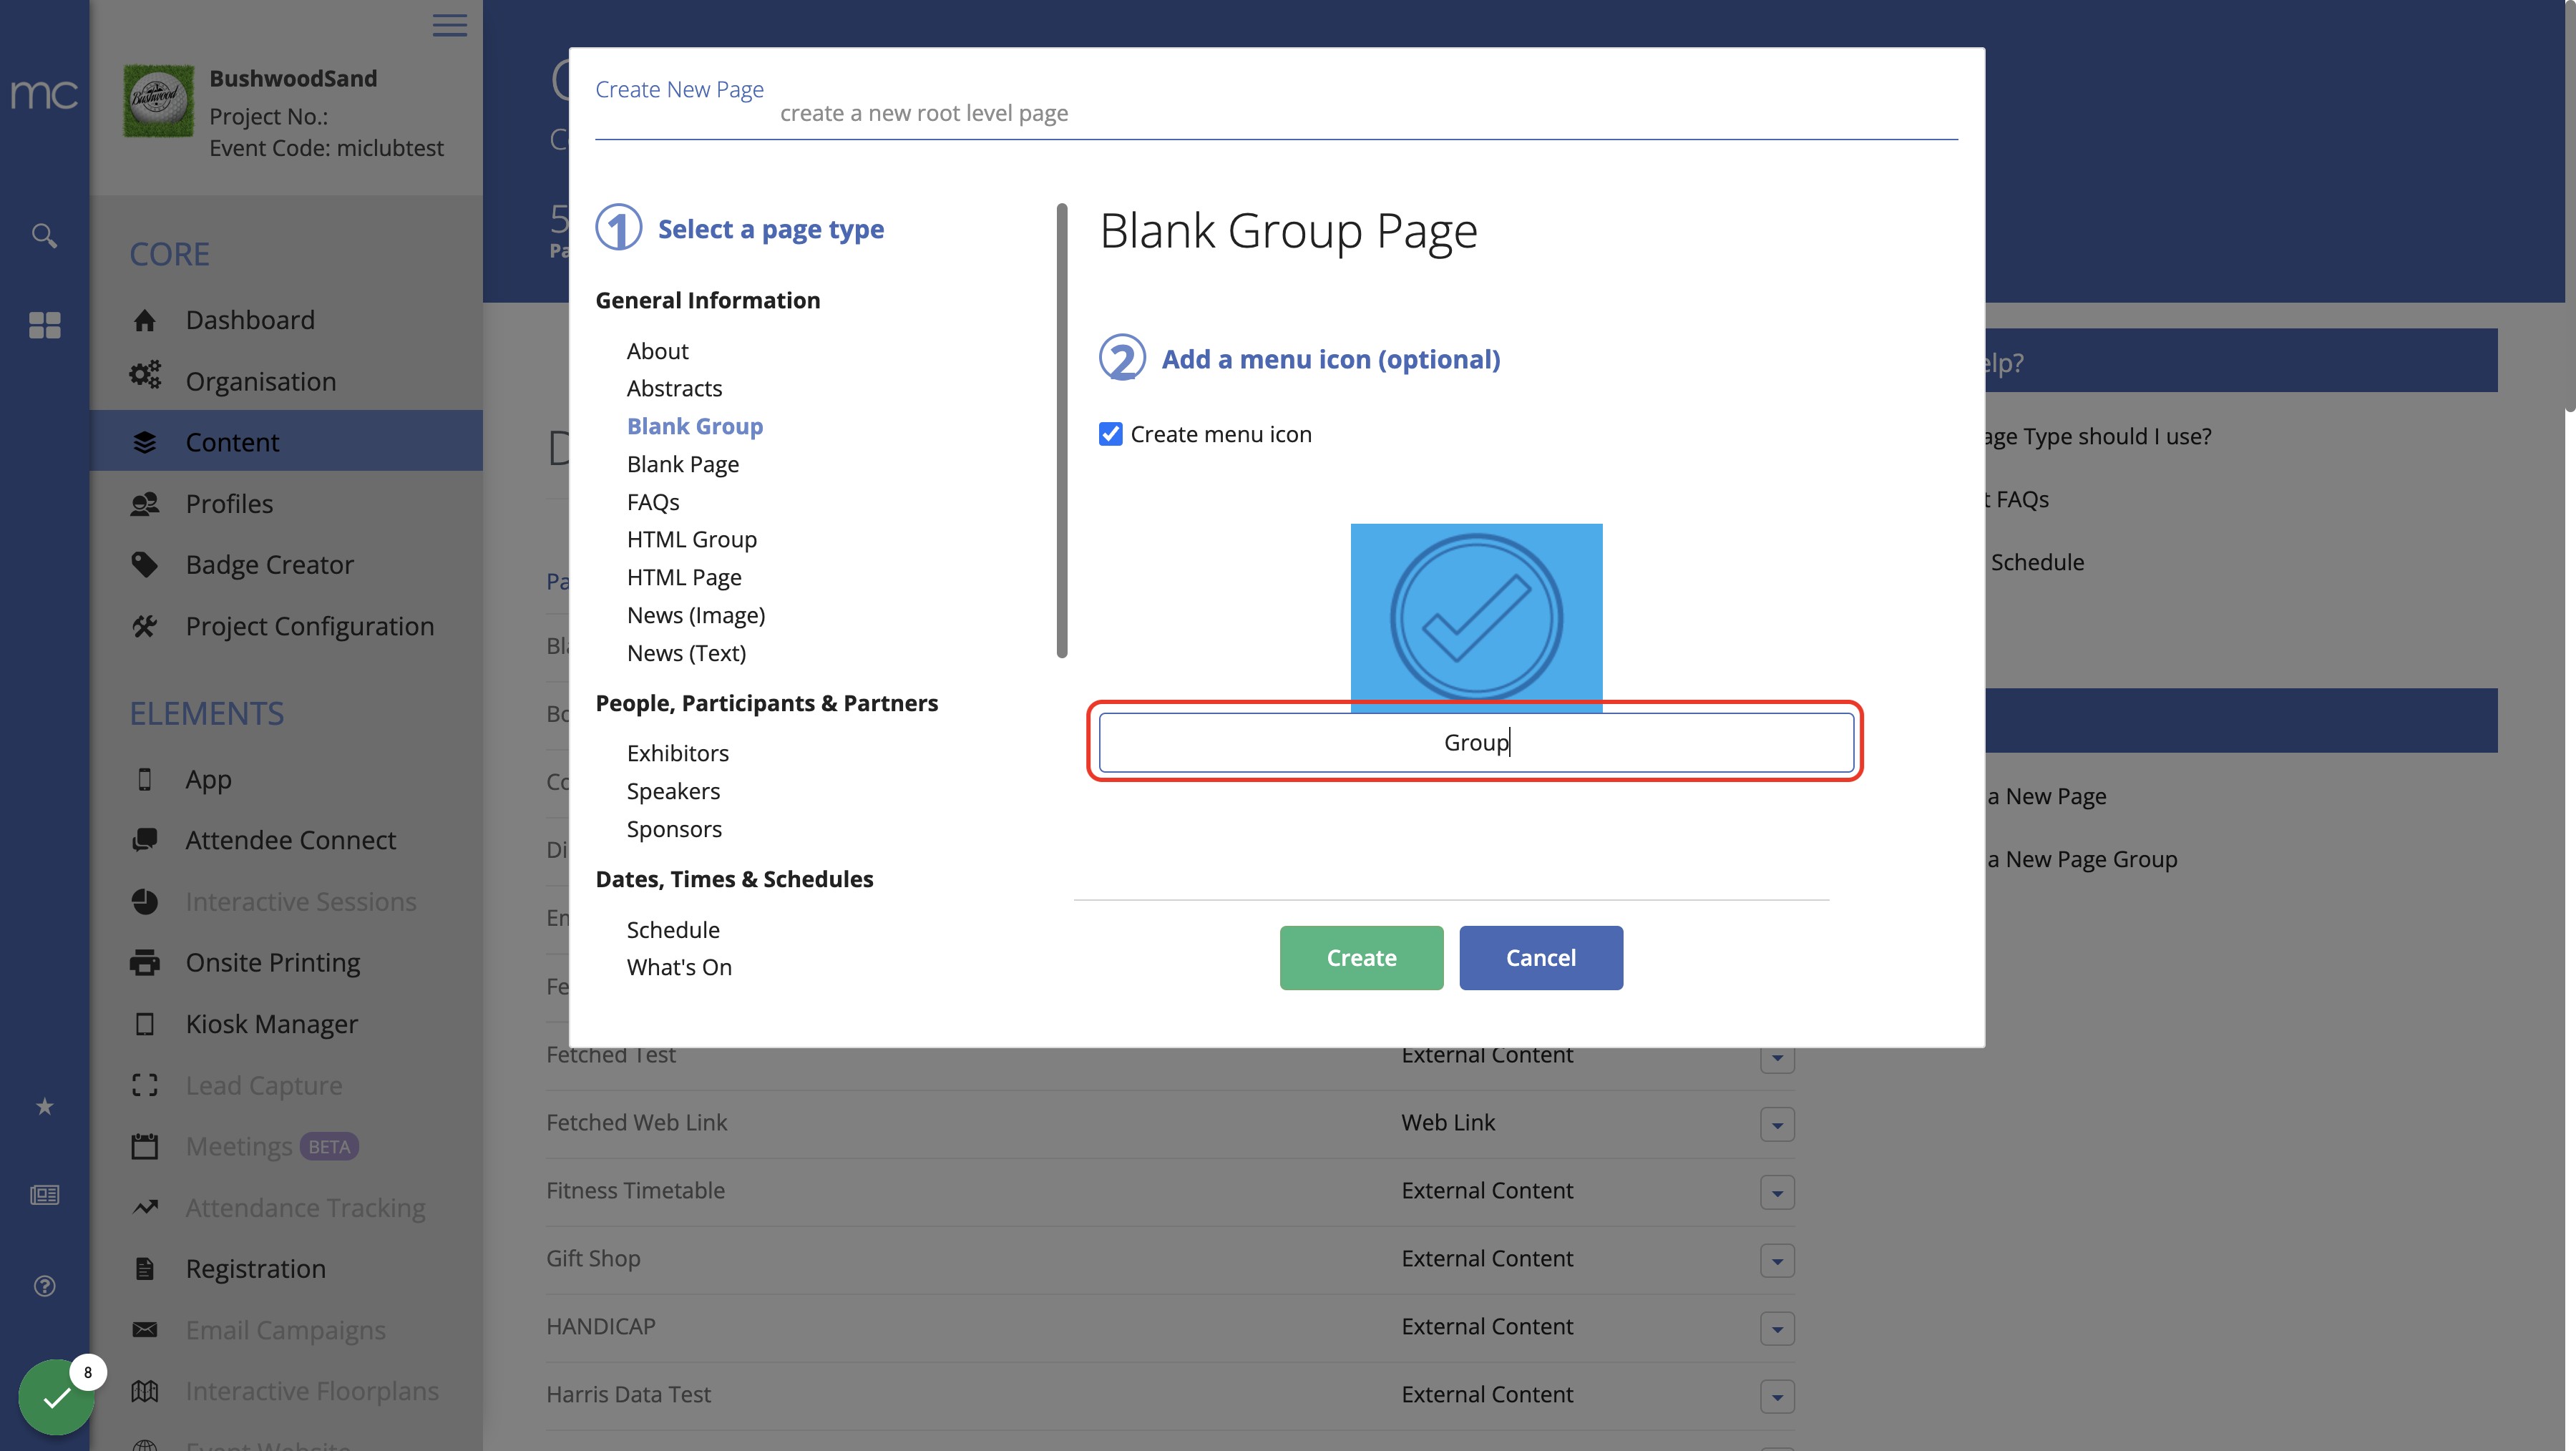Open the news feed icon in left rail

point(44,1195)
